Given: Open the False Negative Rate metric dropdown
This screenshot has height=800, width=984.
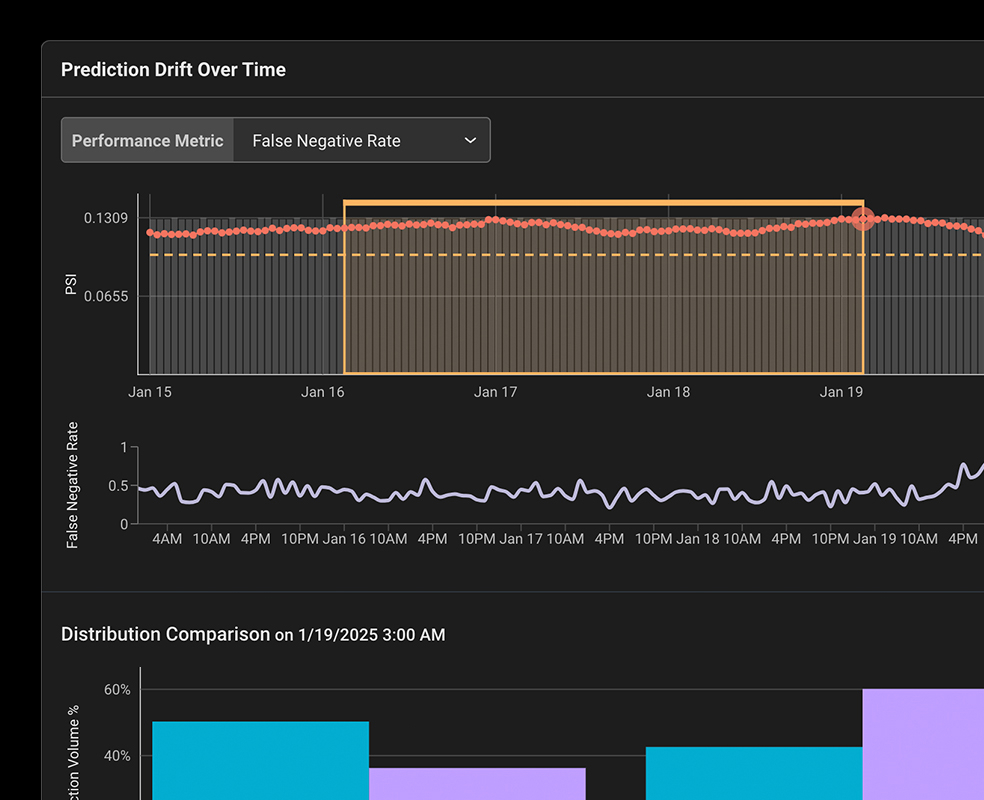Looking at the screenshot, I should click(x=360, y=141).
